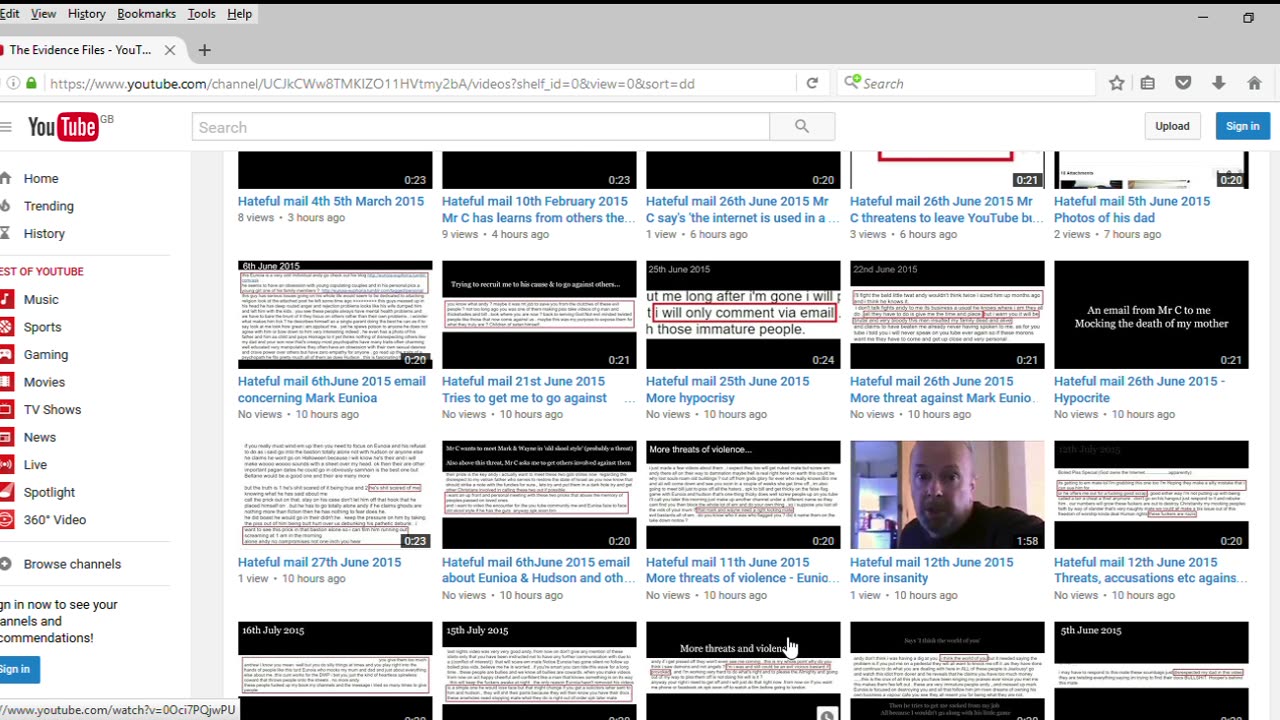The image size is (1280, 720).
Task: Open the Bookmarks menu
Action: (146, 14)
